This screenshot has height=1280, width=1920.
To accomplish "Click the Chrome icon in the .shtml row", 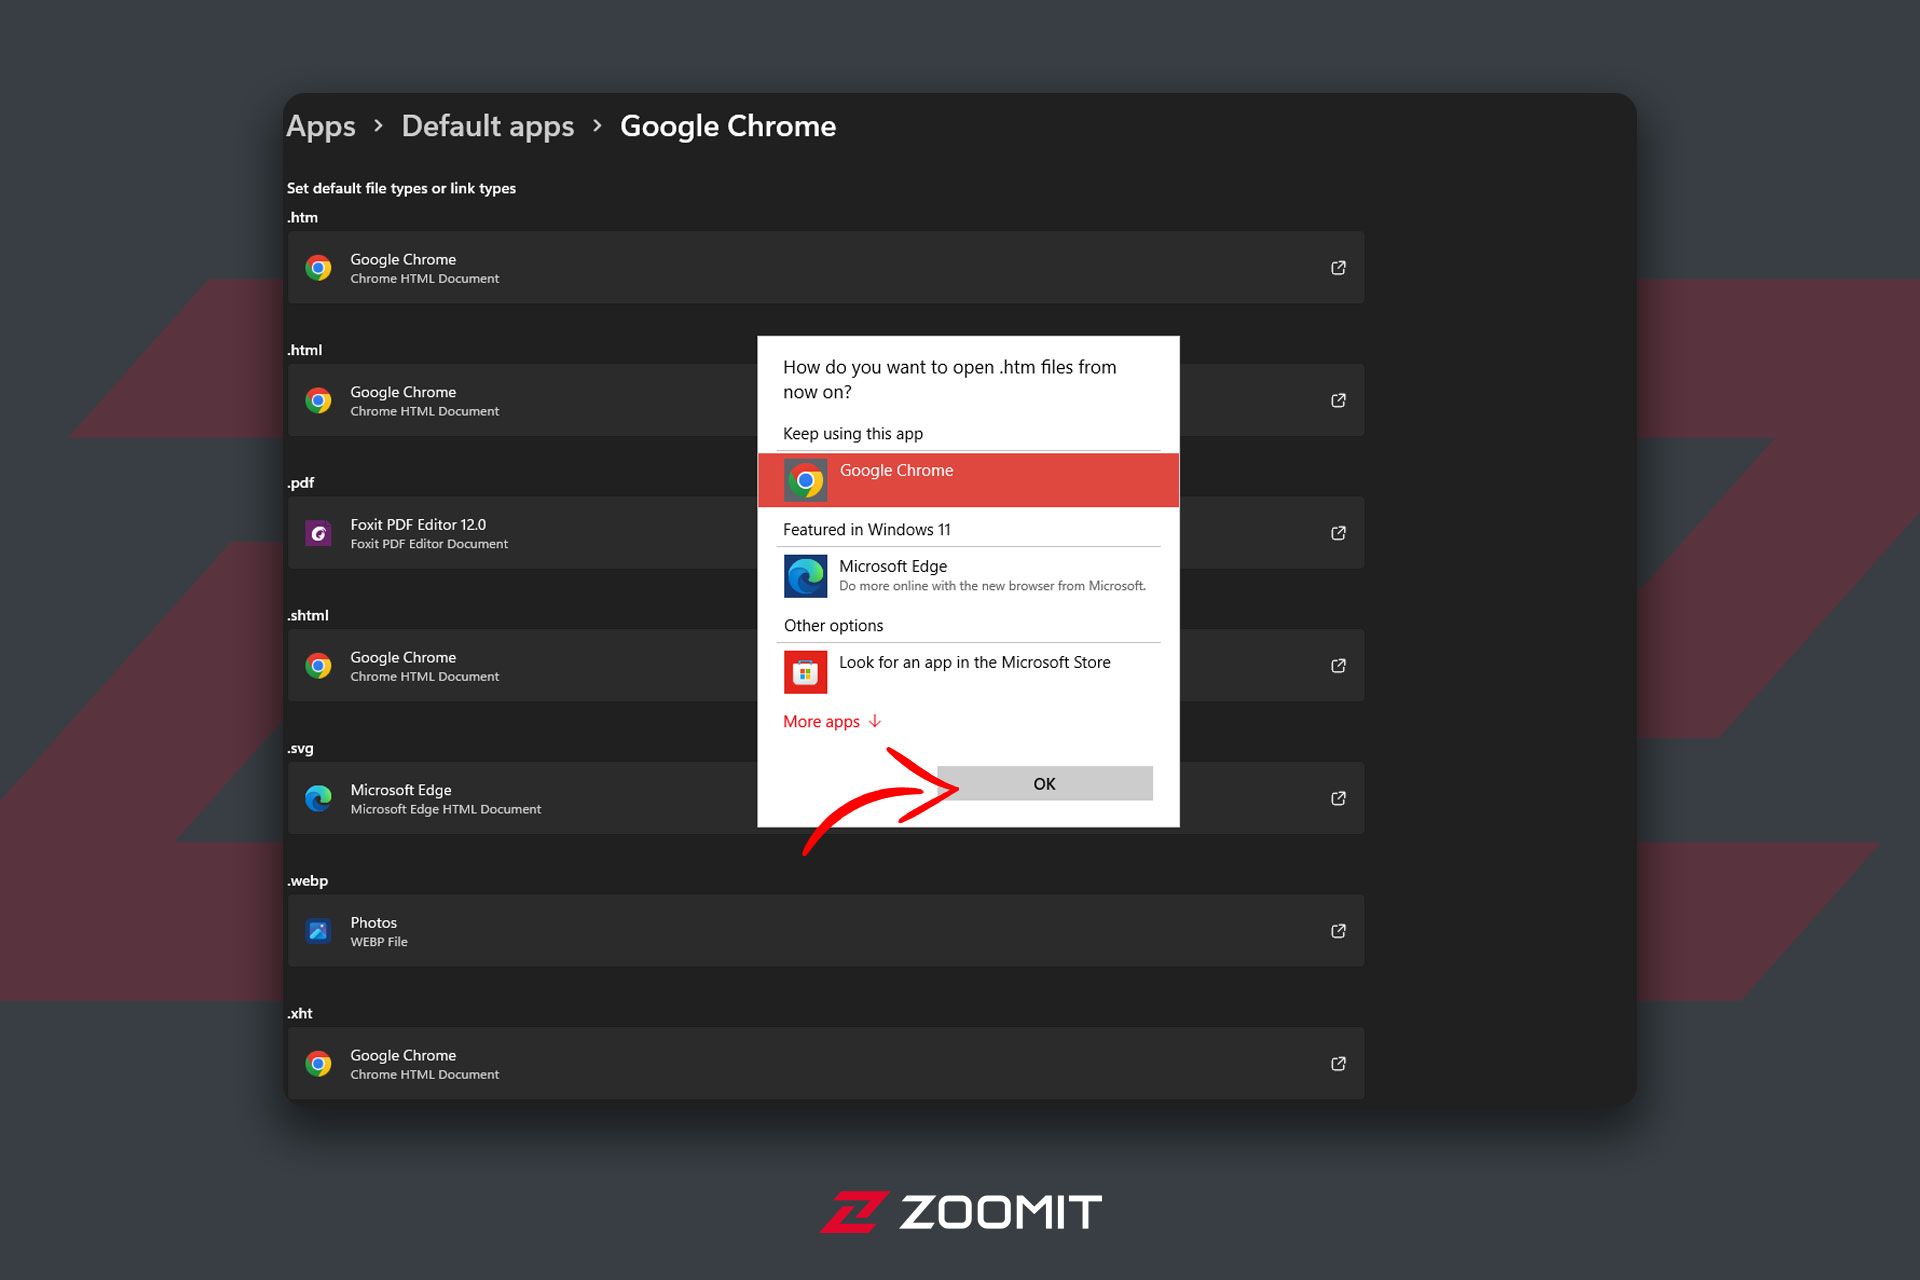I will click(x=318, y=666).
